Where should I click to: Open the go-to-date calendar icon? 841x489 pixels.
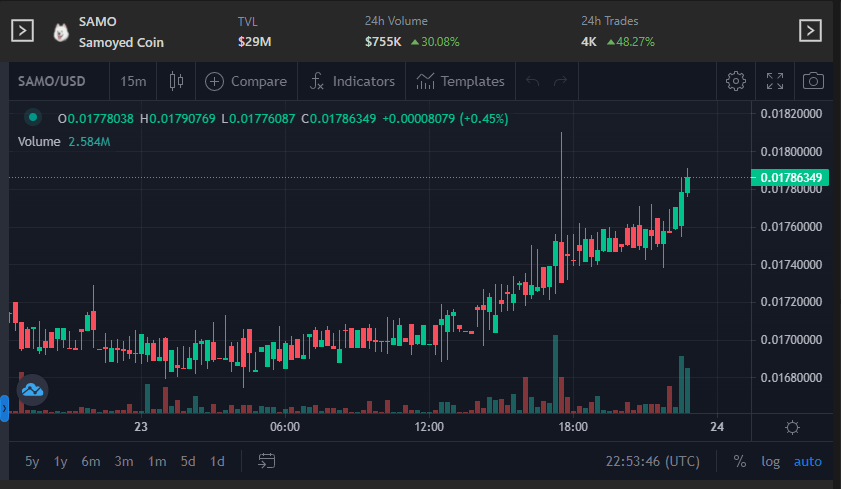click(x=266, y=461)
